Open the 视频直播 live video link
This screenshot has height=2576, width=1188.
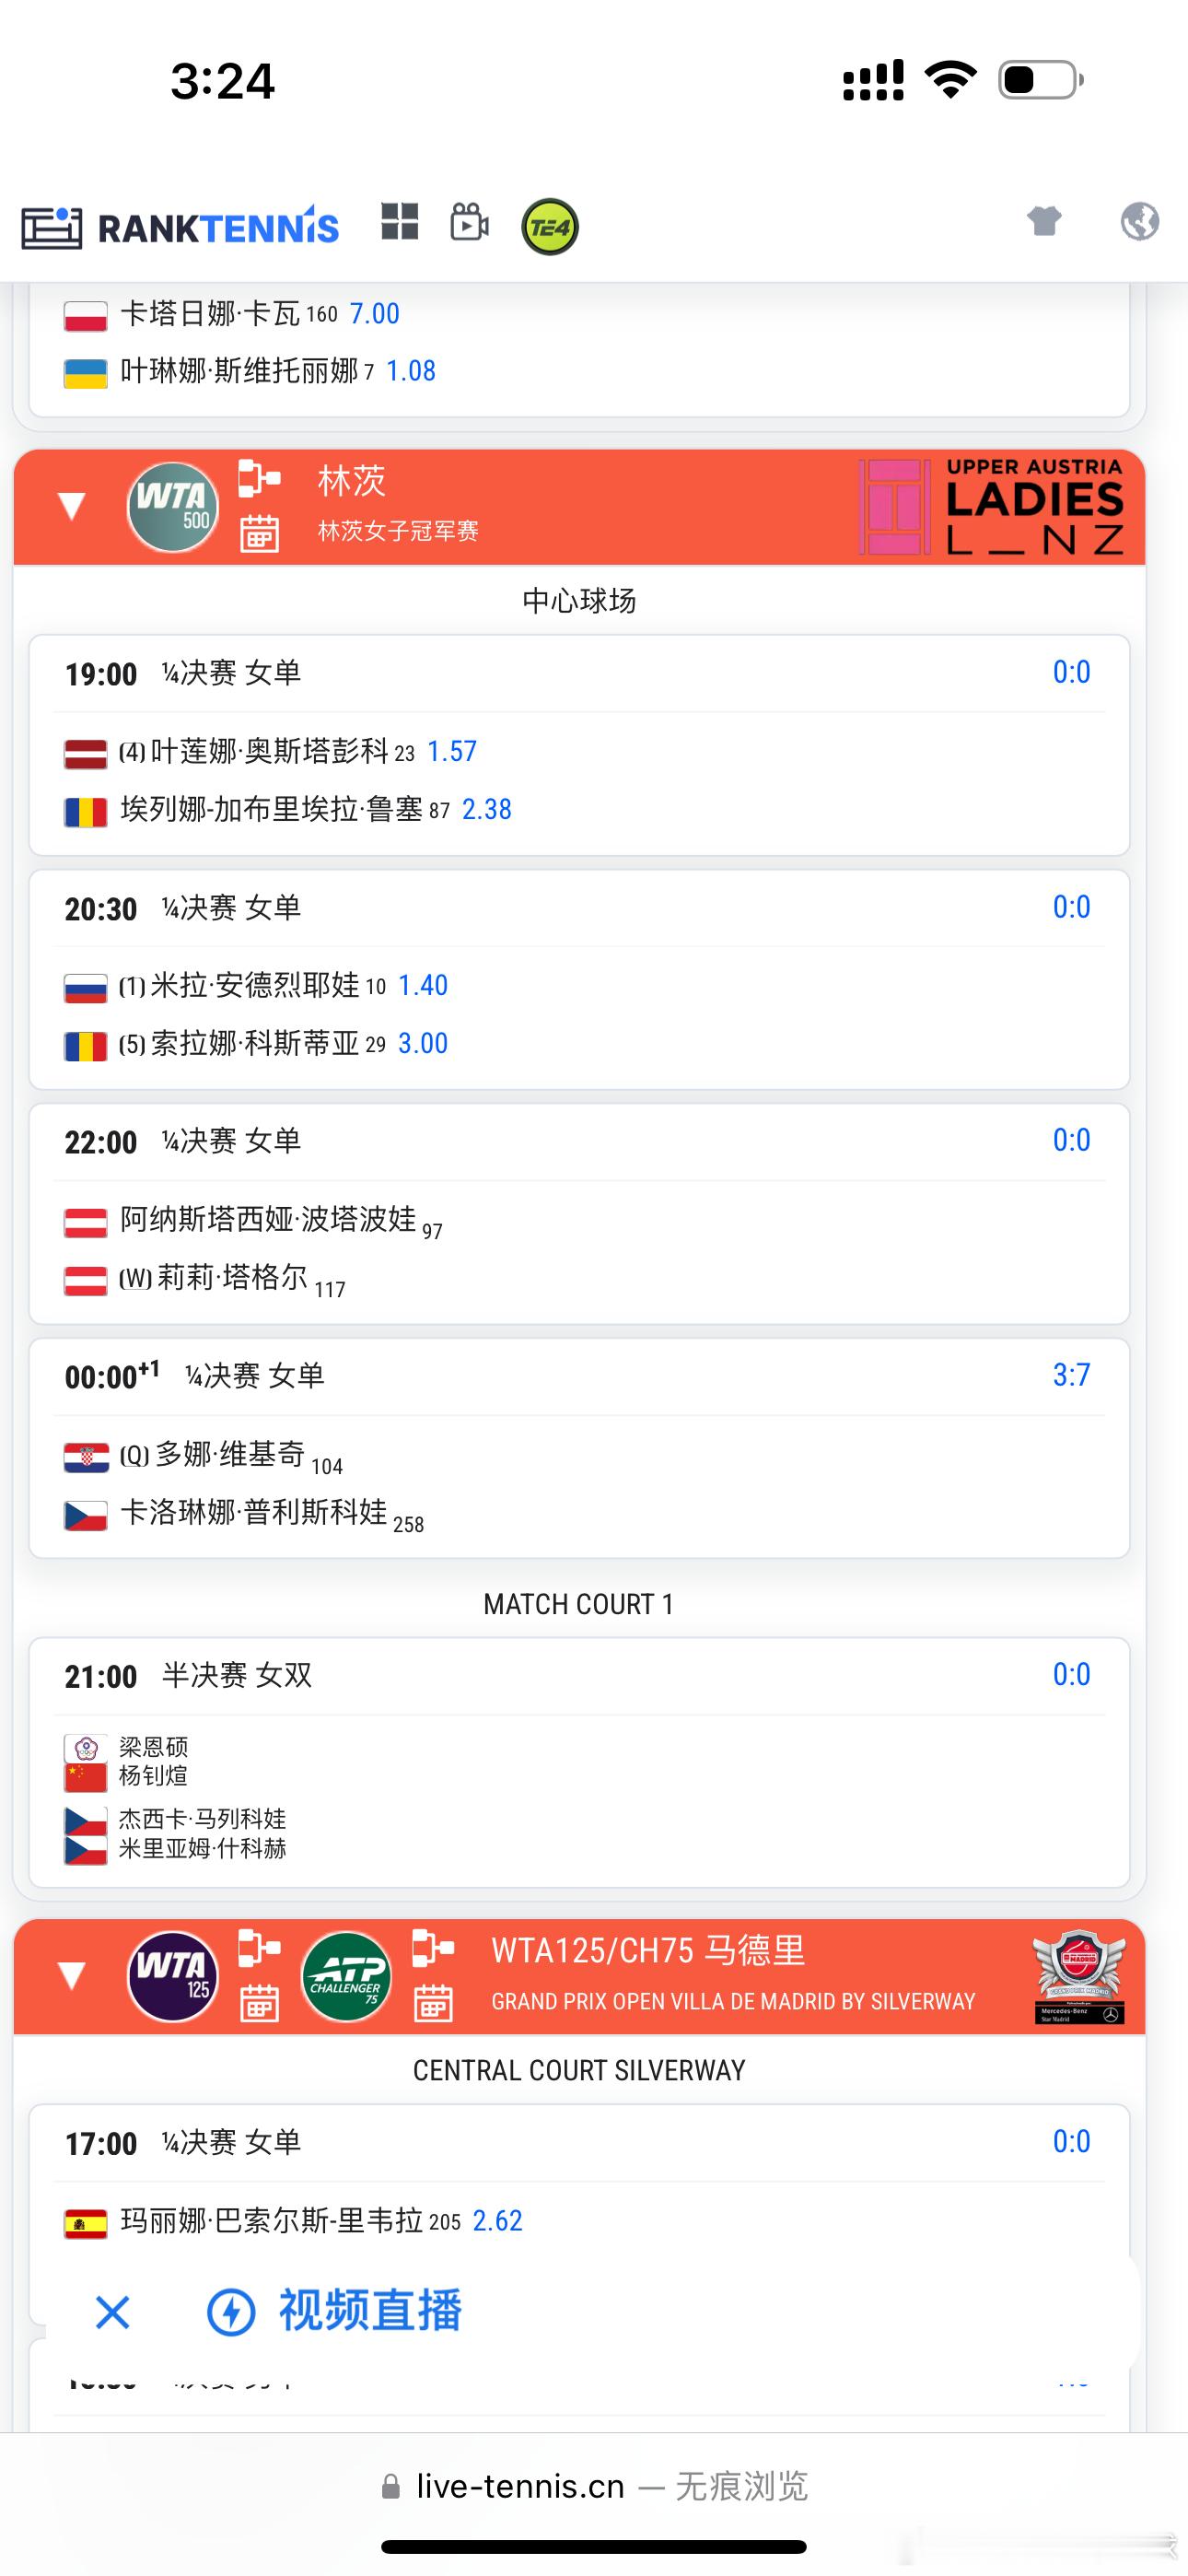coord(334,2311)
